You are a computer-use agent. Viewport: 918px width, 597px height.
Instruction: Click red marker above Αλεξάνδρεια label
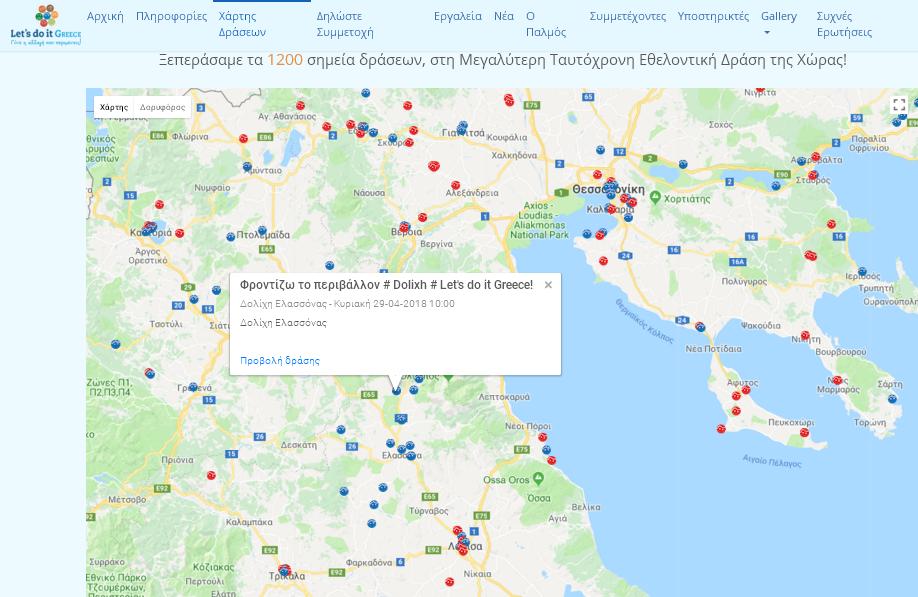(x=456, y=185)
